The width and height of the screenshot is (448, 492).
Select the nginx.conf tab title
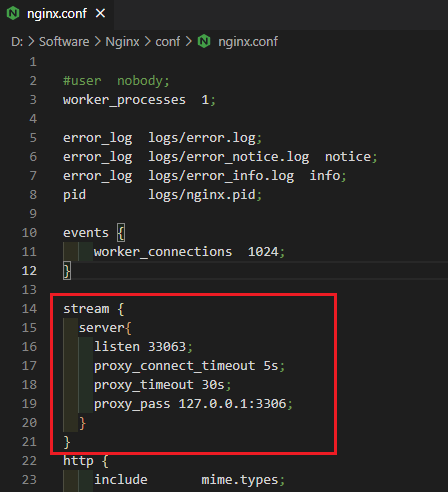tap(57, 14)
